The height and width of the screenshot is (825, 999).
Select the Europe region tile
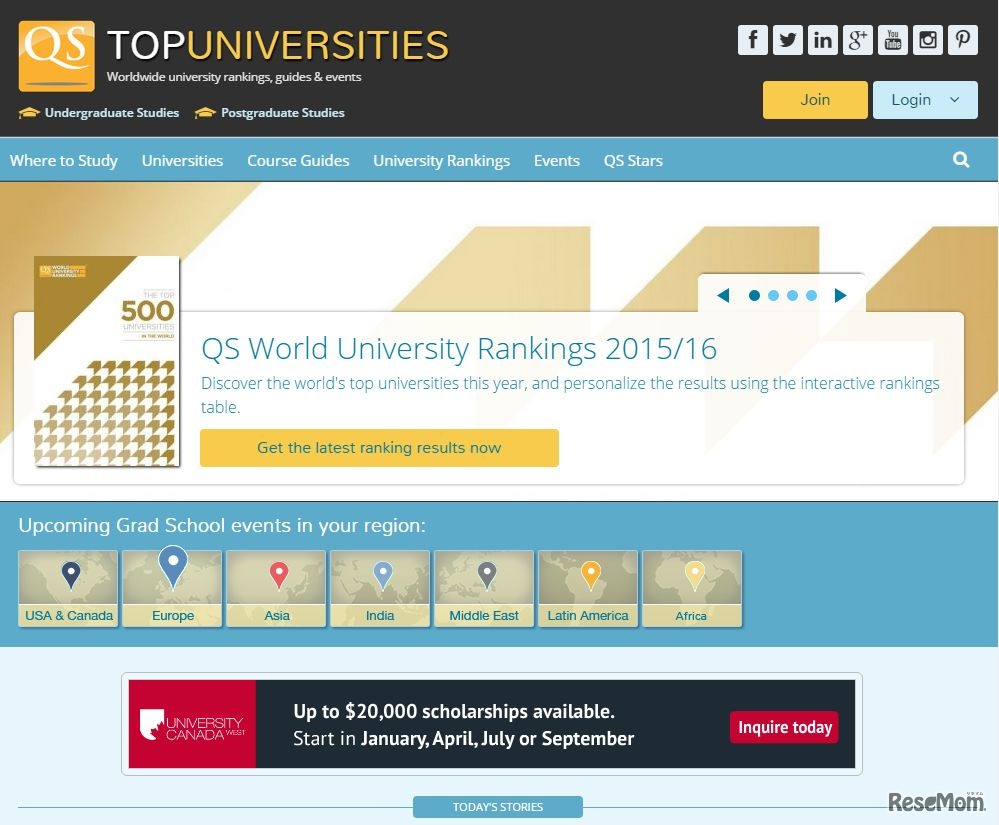(173, 588)
